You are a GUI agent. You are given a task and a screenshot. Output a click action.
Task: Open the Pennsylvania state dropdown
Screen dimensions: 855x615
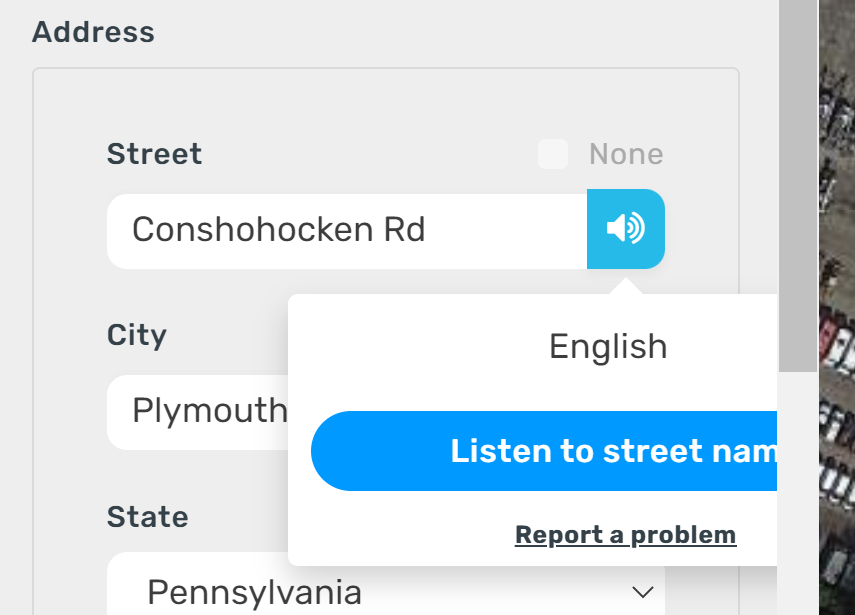380,592
